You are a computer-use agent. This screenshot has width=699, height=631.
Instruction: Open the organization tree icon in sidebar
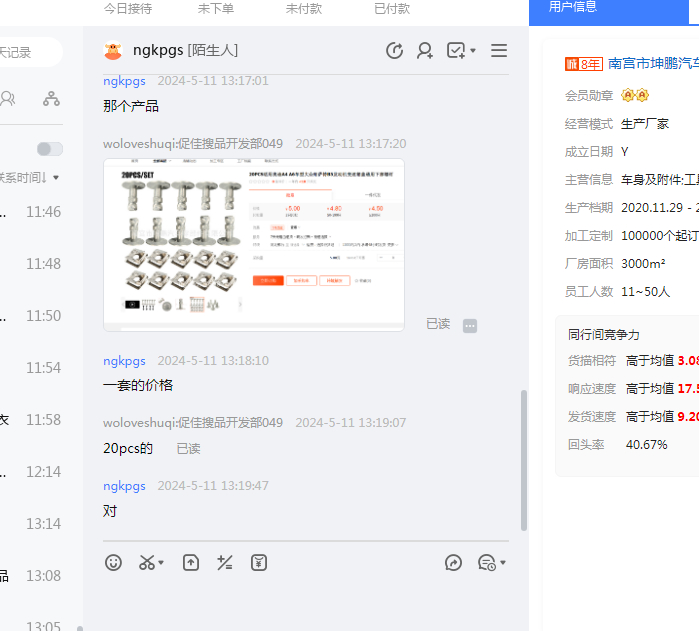[x=51, y=98]
